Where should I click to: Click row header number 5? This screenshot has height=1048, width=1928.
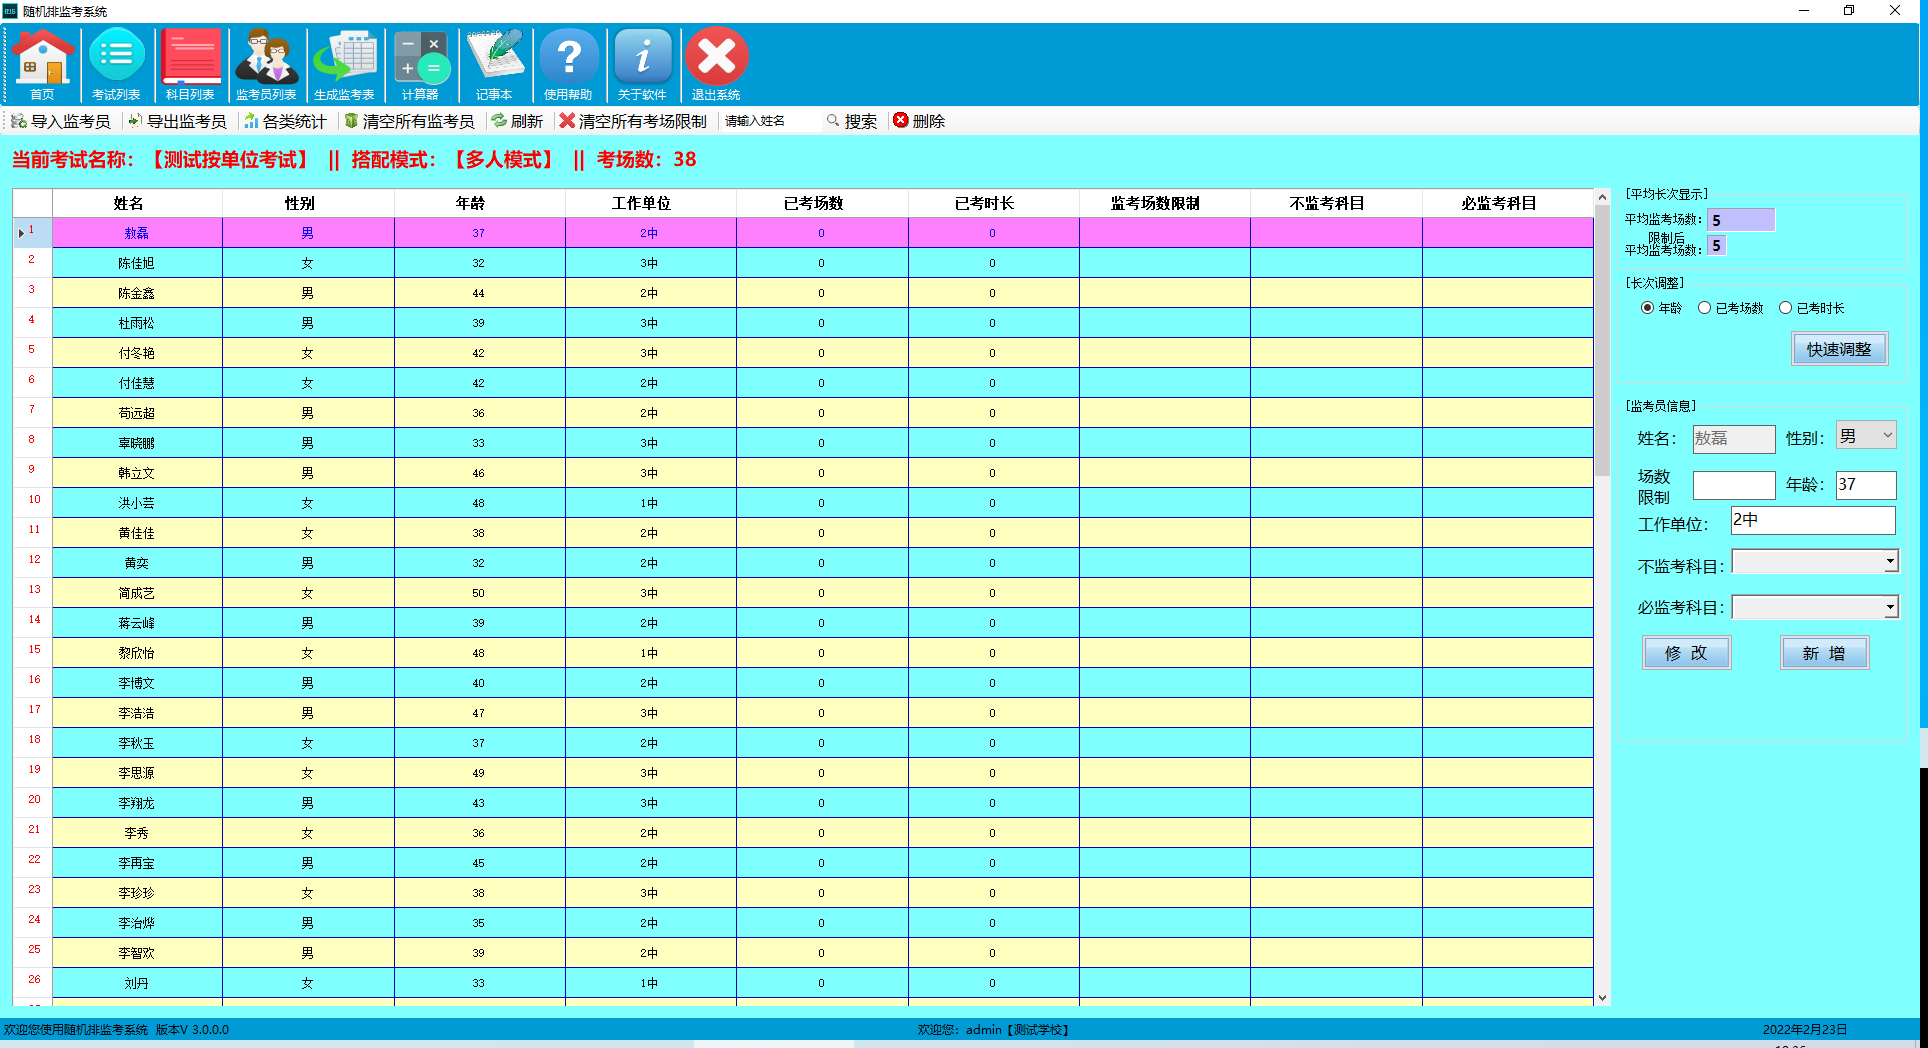pos(32,352)
